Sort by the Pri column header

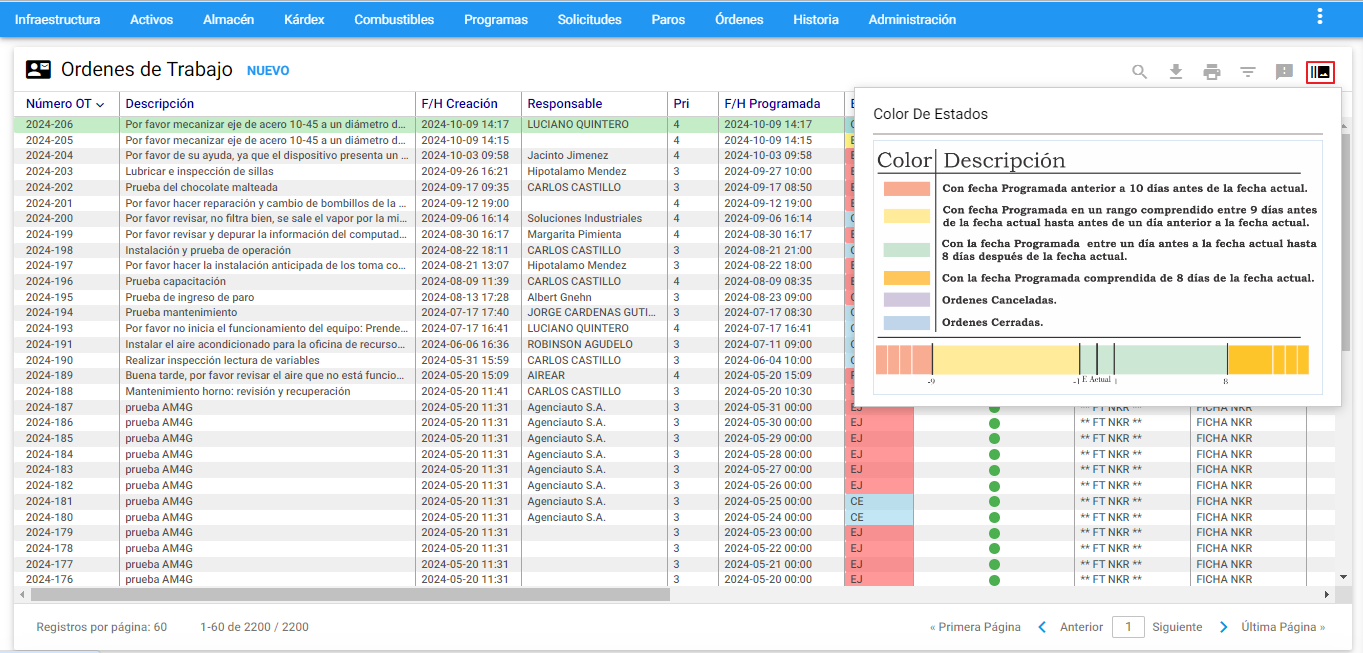[681, 104]
